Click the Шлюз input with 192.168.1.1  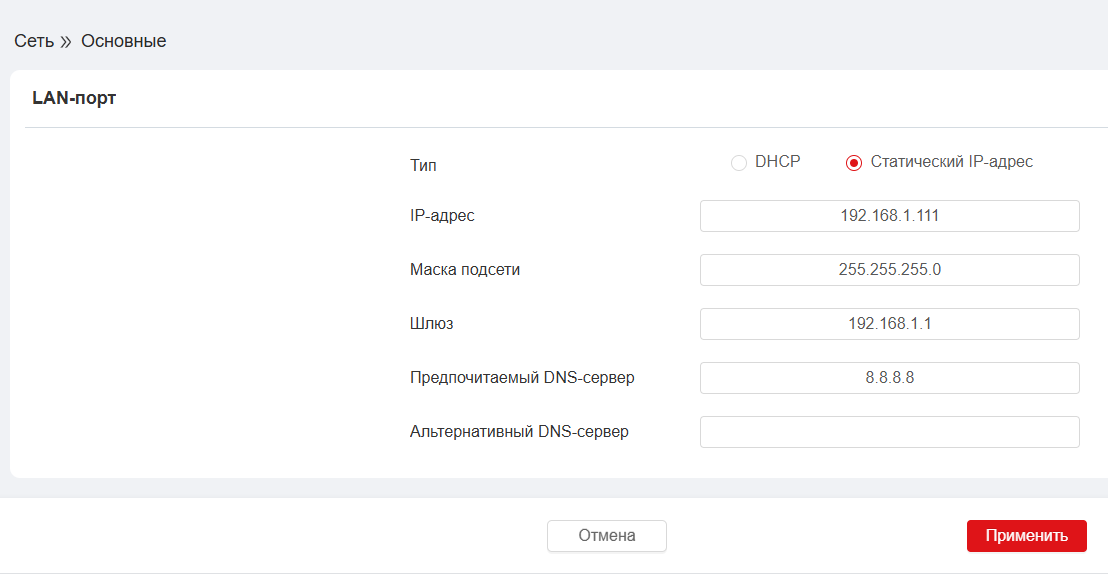[x=889, y=324]
